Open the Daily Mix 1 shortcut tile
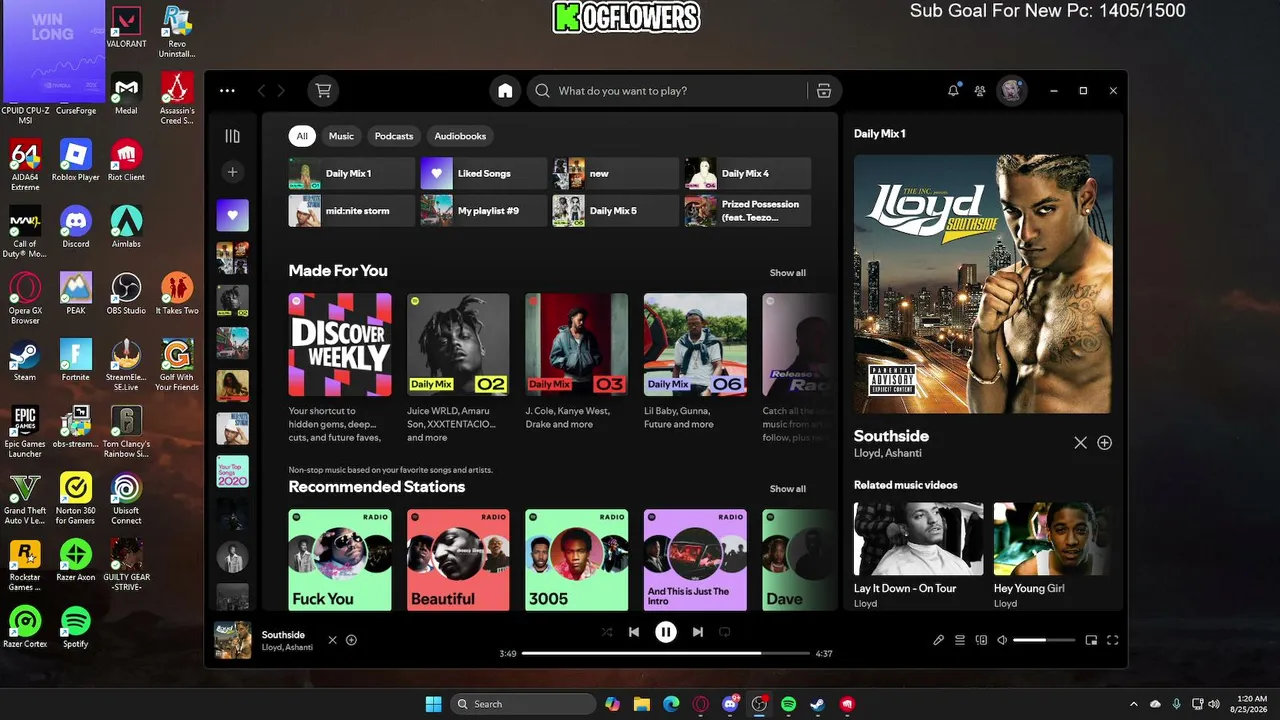This screenshot has width=1280, height=720. click(351, 174)
